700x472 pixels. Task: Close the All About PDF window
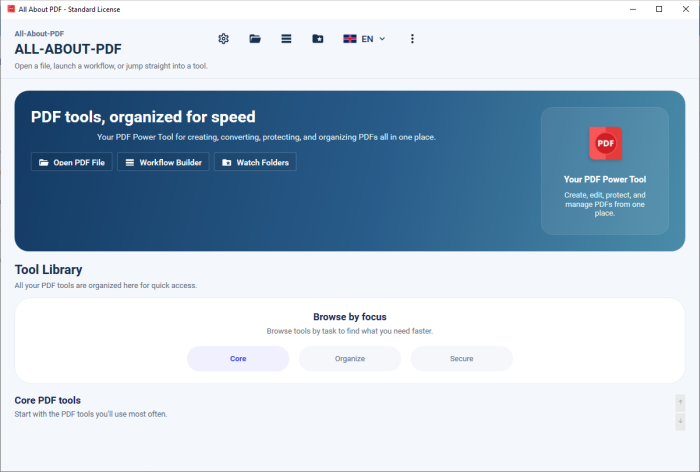tap(686, 9)
